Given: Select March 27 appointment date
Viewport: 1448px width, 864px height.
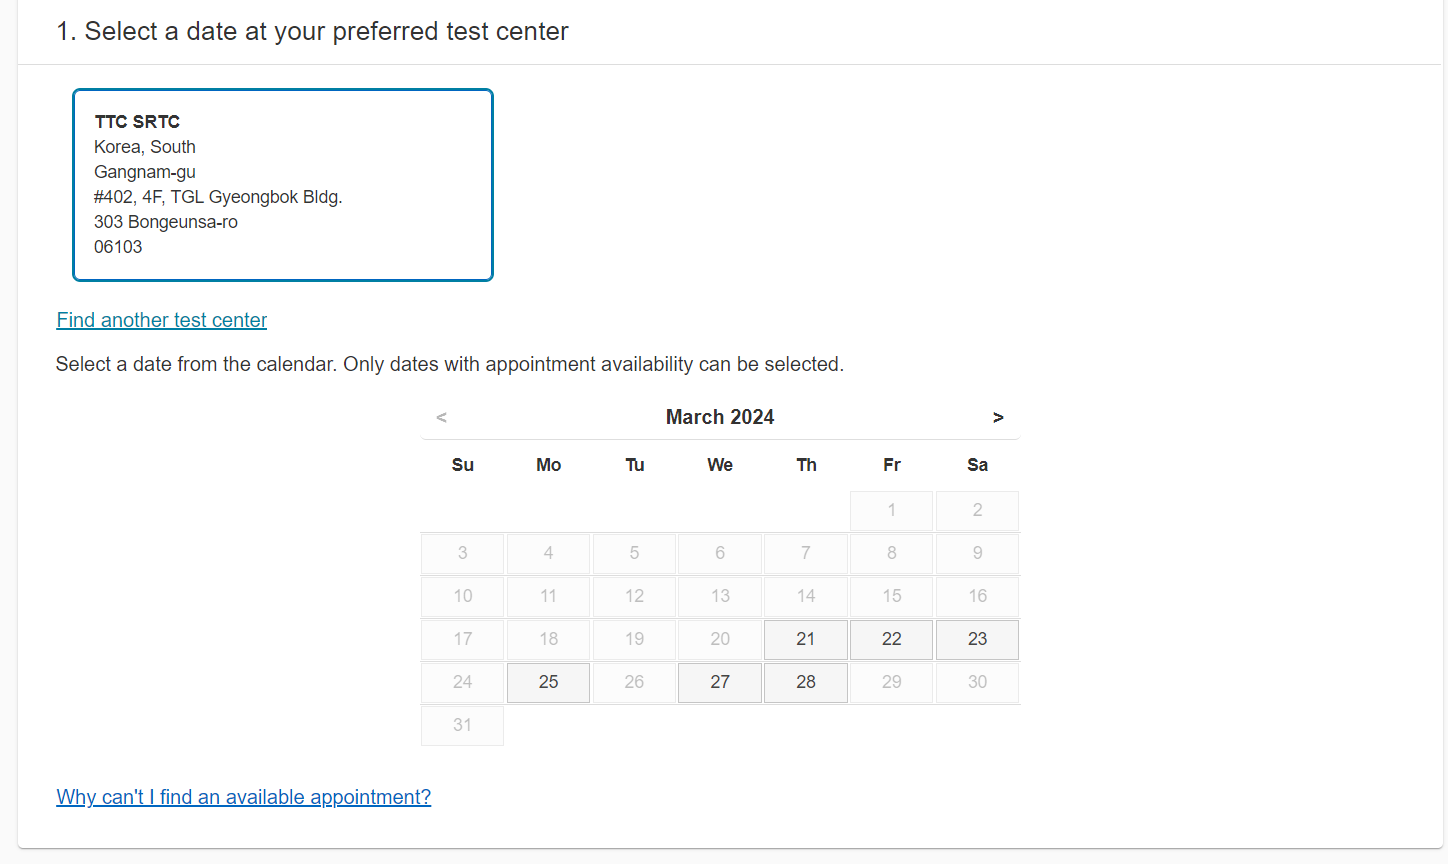Looking at the screenshot, I should pos(720,683).
